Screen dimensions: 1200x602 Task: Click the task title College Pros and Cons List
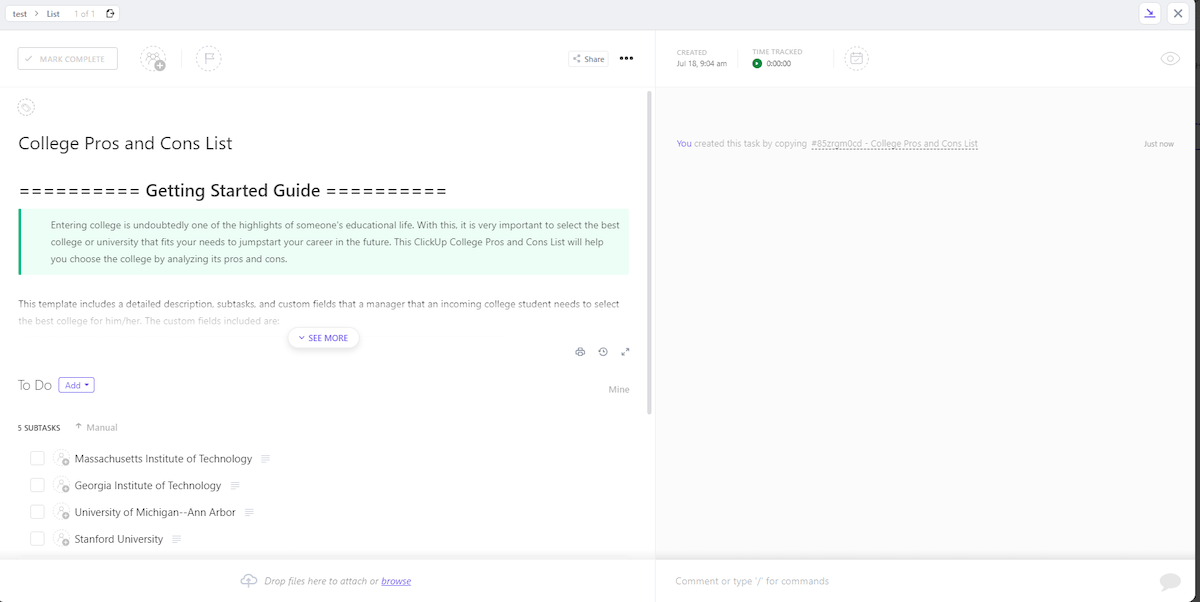pos(125,143)
